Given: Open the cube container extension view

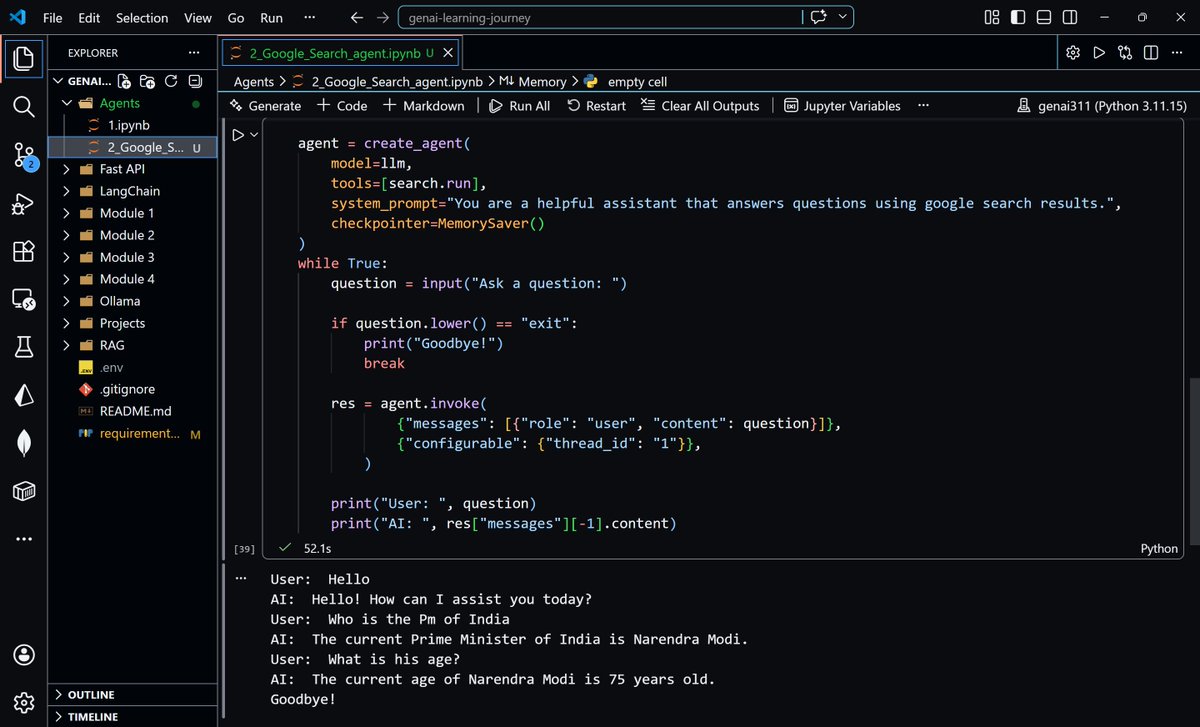Looking at the screenshot, I should click(x=24, y=491).
